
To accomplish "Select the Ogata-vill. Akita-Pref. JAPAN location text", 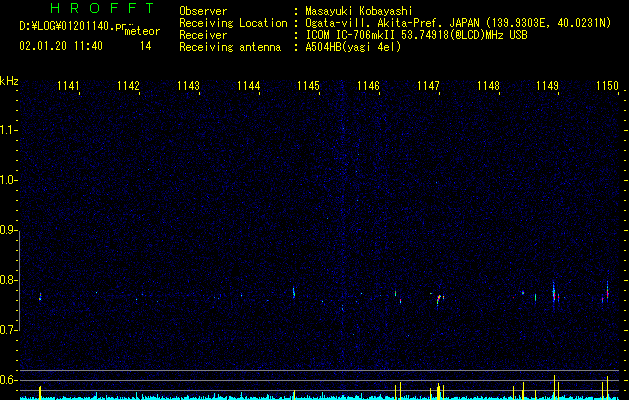I will click(x=458, y=23).
